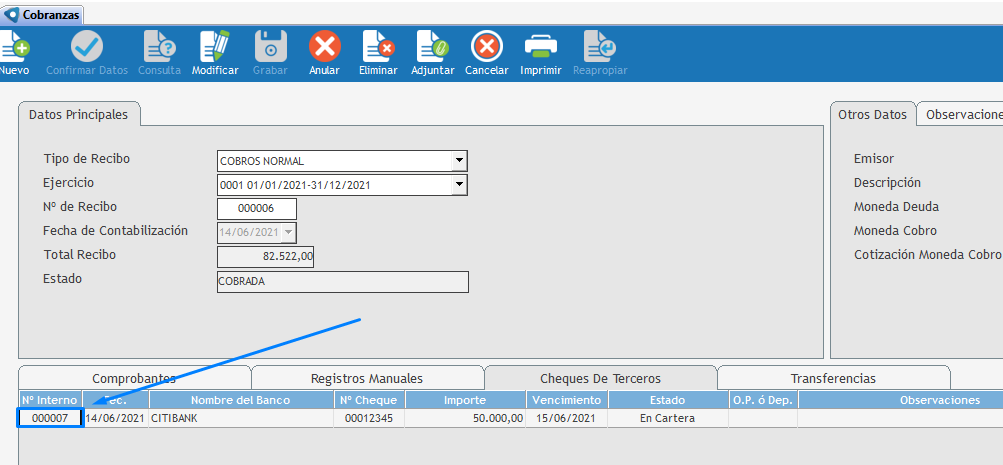Click the Imprimir printer icon

541,47
